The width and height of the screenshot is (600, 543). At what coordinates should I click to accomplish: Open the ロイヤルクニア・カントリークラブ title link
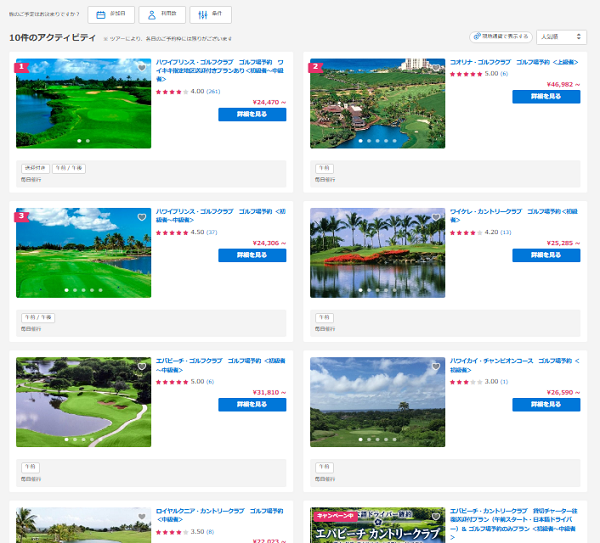point(220,515)
